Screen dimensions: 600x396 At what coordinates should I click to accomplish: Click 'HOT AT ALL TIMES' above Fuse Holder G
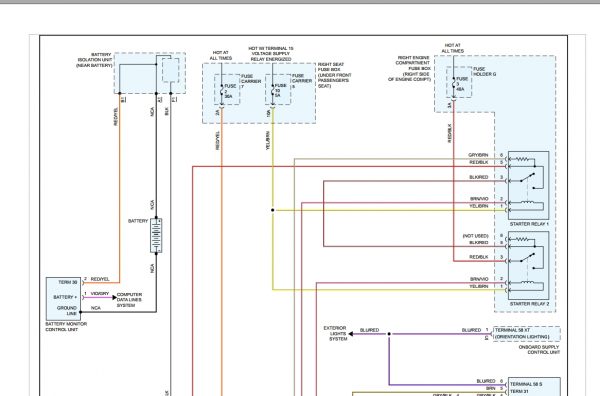coord(453,48)
